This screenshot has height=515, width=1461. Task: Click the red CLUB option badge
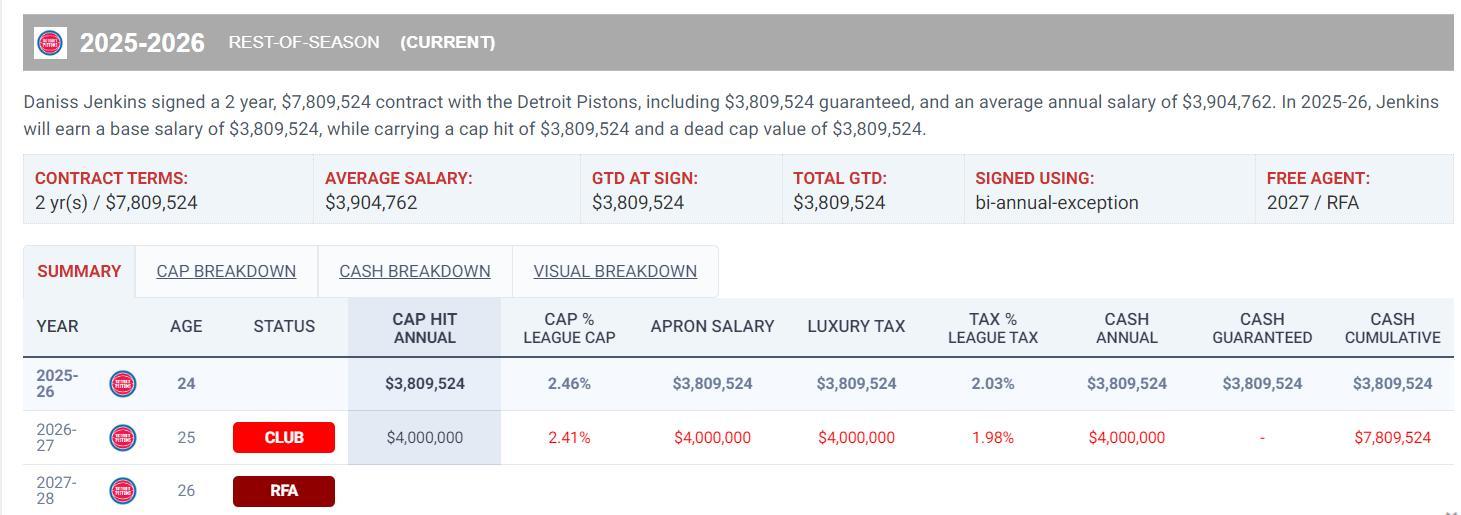284,437
